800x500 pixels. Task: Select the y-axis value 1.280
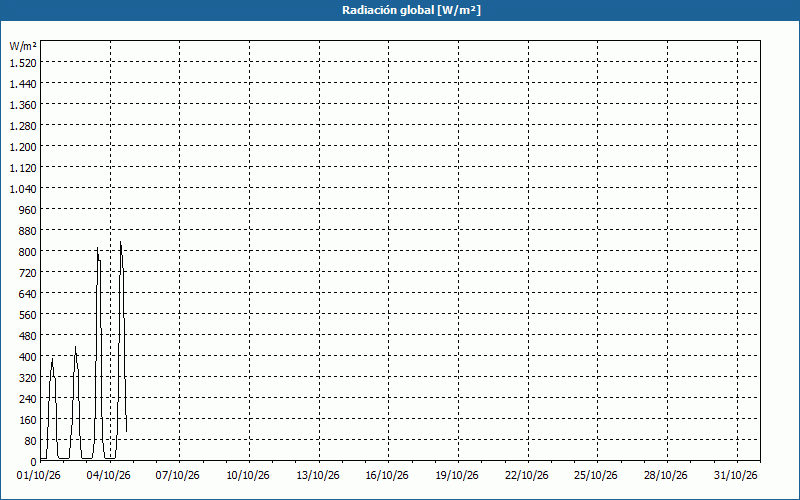click(x=23, y=126)
